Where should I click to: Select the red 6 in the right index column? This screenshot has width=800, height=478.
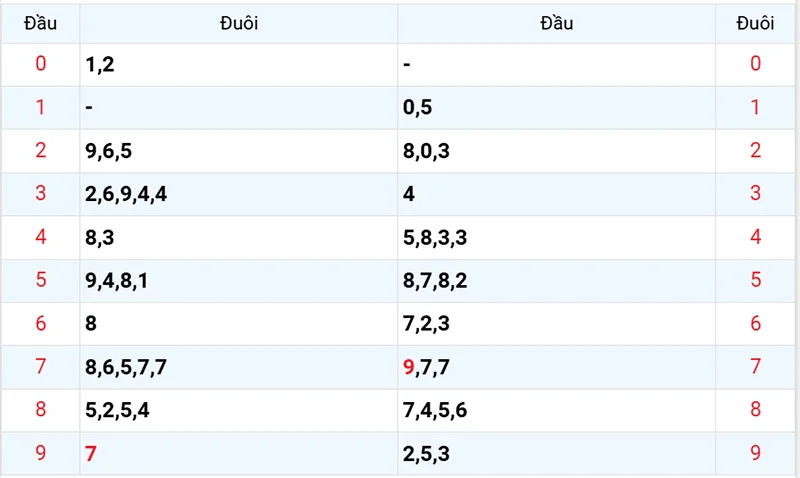pos(755,324)
